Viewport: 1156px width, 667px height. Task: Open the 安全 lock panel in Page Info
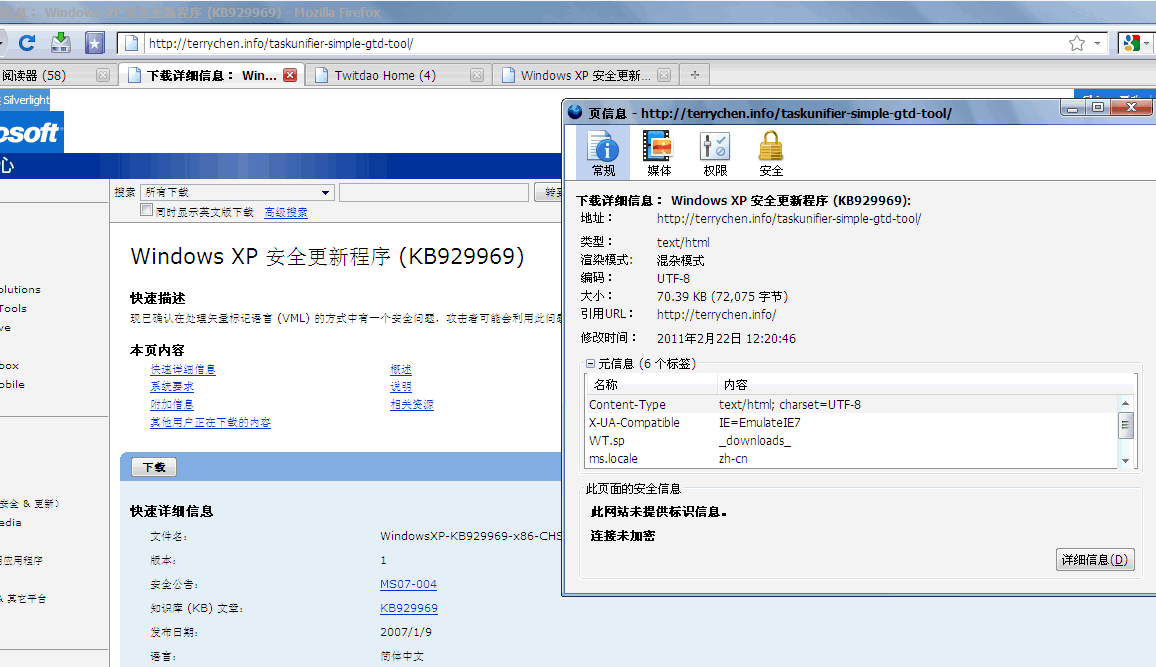pyautogui.click(x=770, y=153)
